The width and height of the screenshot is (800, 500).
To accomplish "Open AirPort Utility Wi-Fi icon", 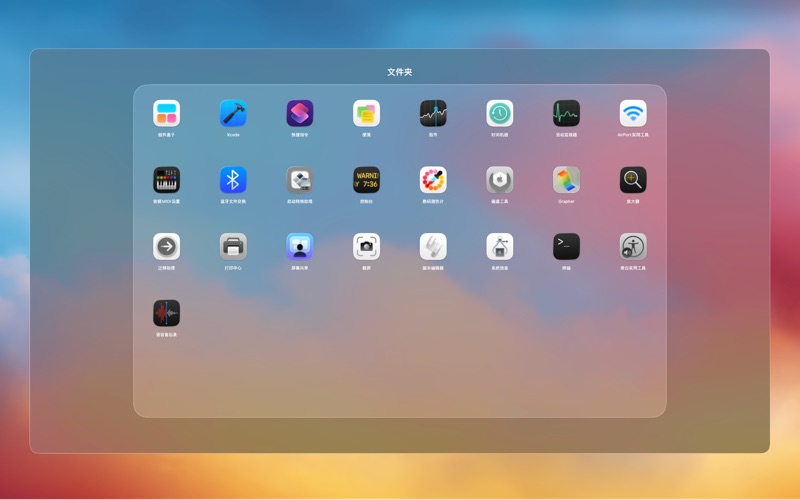I will 633,113.
